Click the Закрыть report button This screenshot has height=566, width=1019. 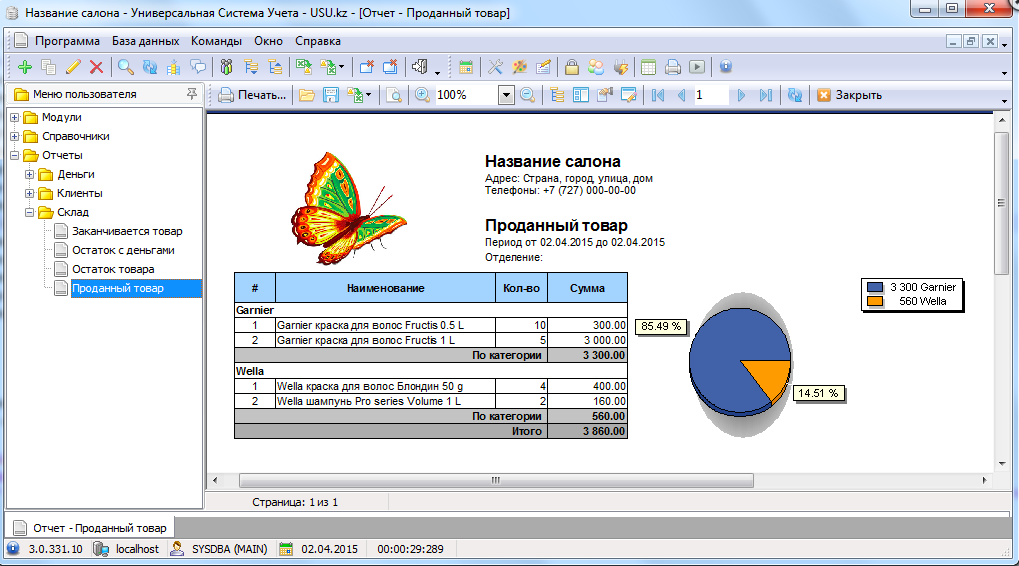coord(850,96)
